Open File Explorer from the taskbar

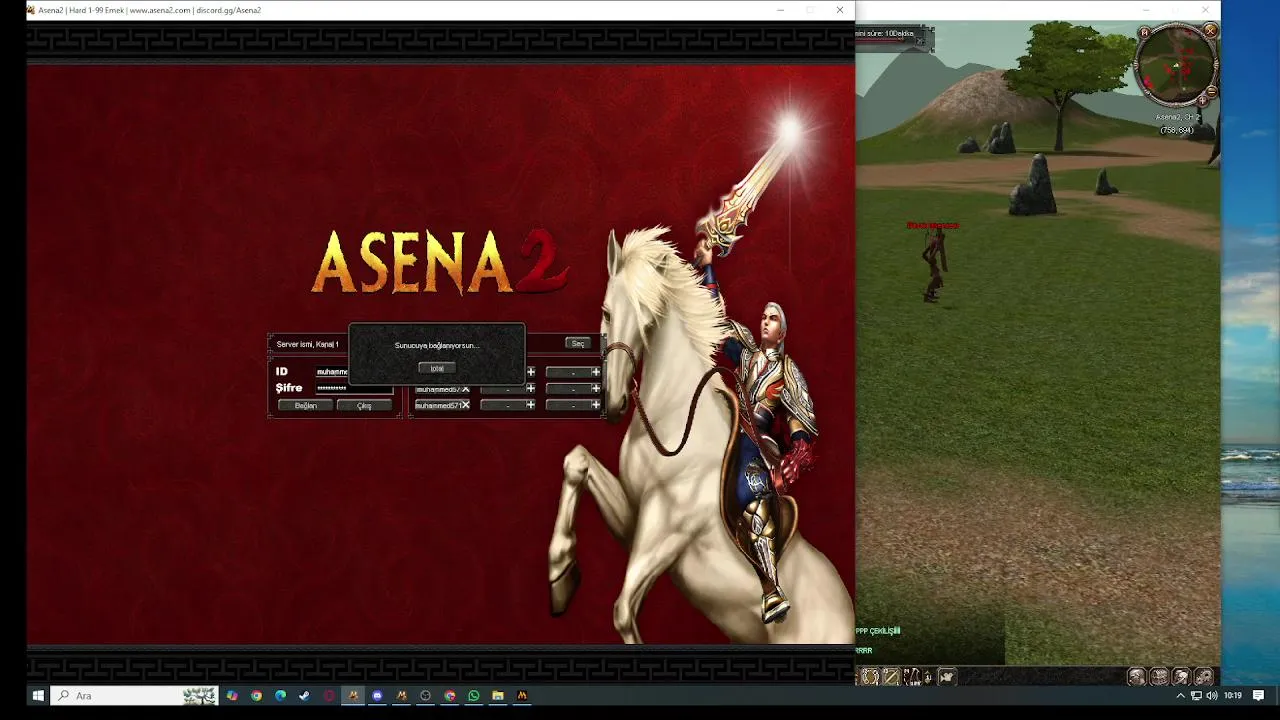497,695
